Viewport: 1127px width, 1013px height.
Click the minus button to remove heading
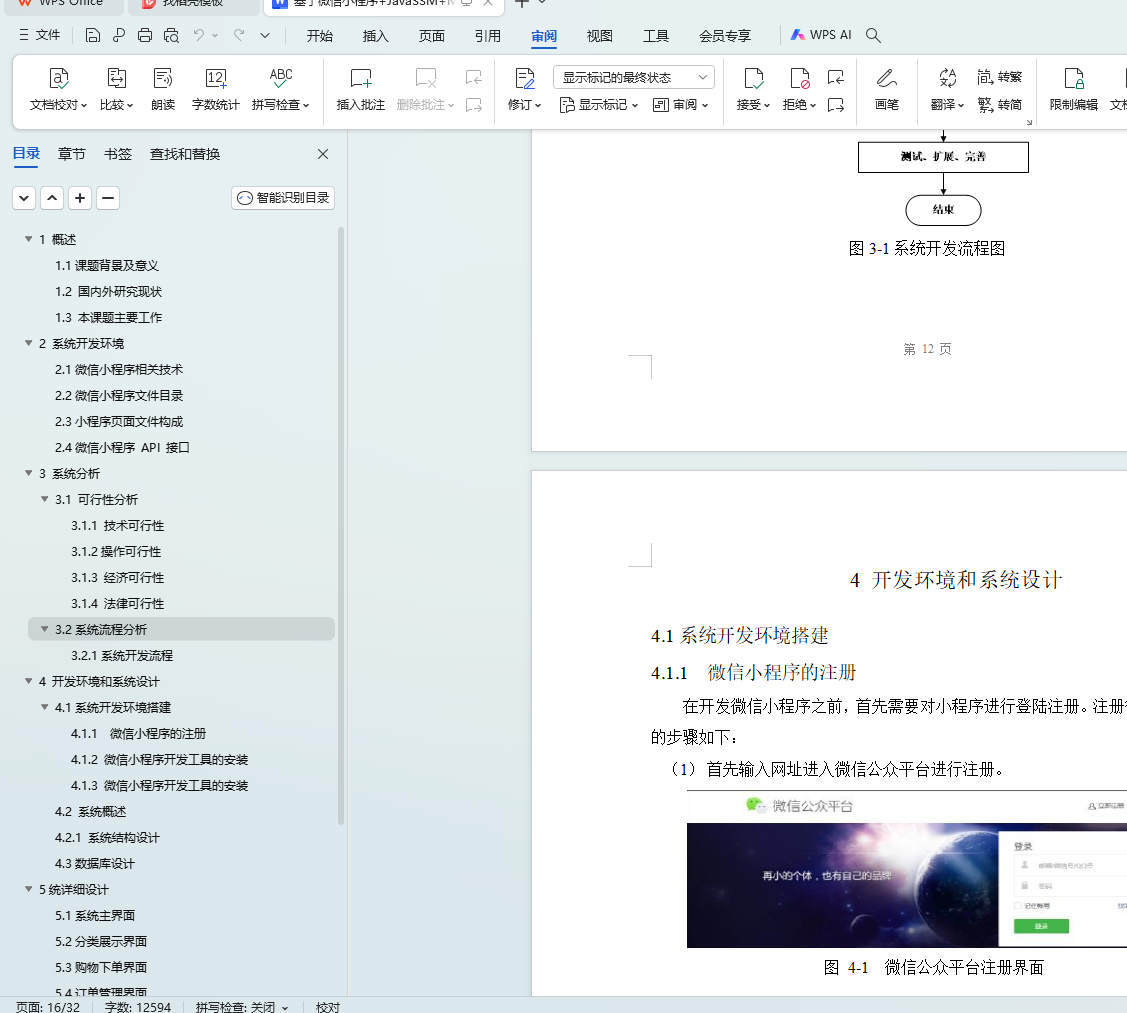pyautogui.click(x=108, y=198)
